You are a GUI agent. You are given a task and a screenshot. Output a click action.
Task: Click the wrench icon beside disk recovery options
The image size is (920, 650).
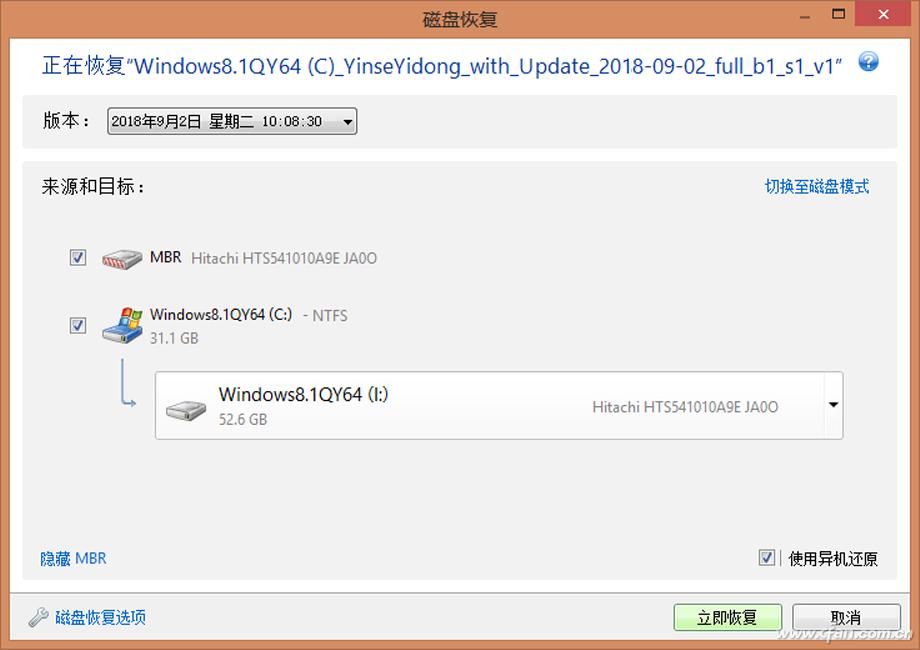coord(38,617)
